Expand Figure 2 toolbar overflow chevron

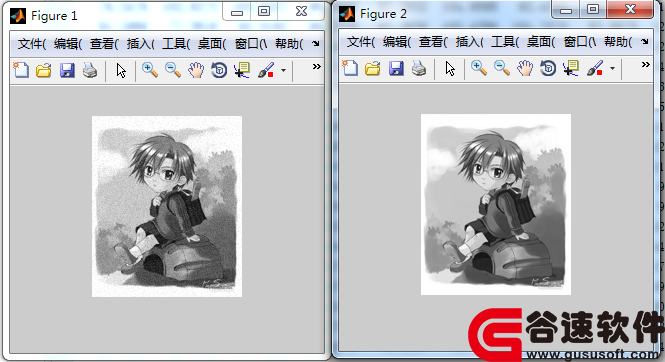645,64
